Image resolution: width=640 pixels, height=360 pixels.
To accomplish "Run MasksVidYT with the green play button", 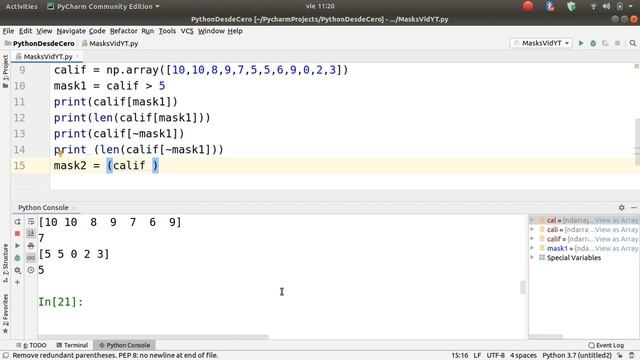I will click(581, 43).
